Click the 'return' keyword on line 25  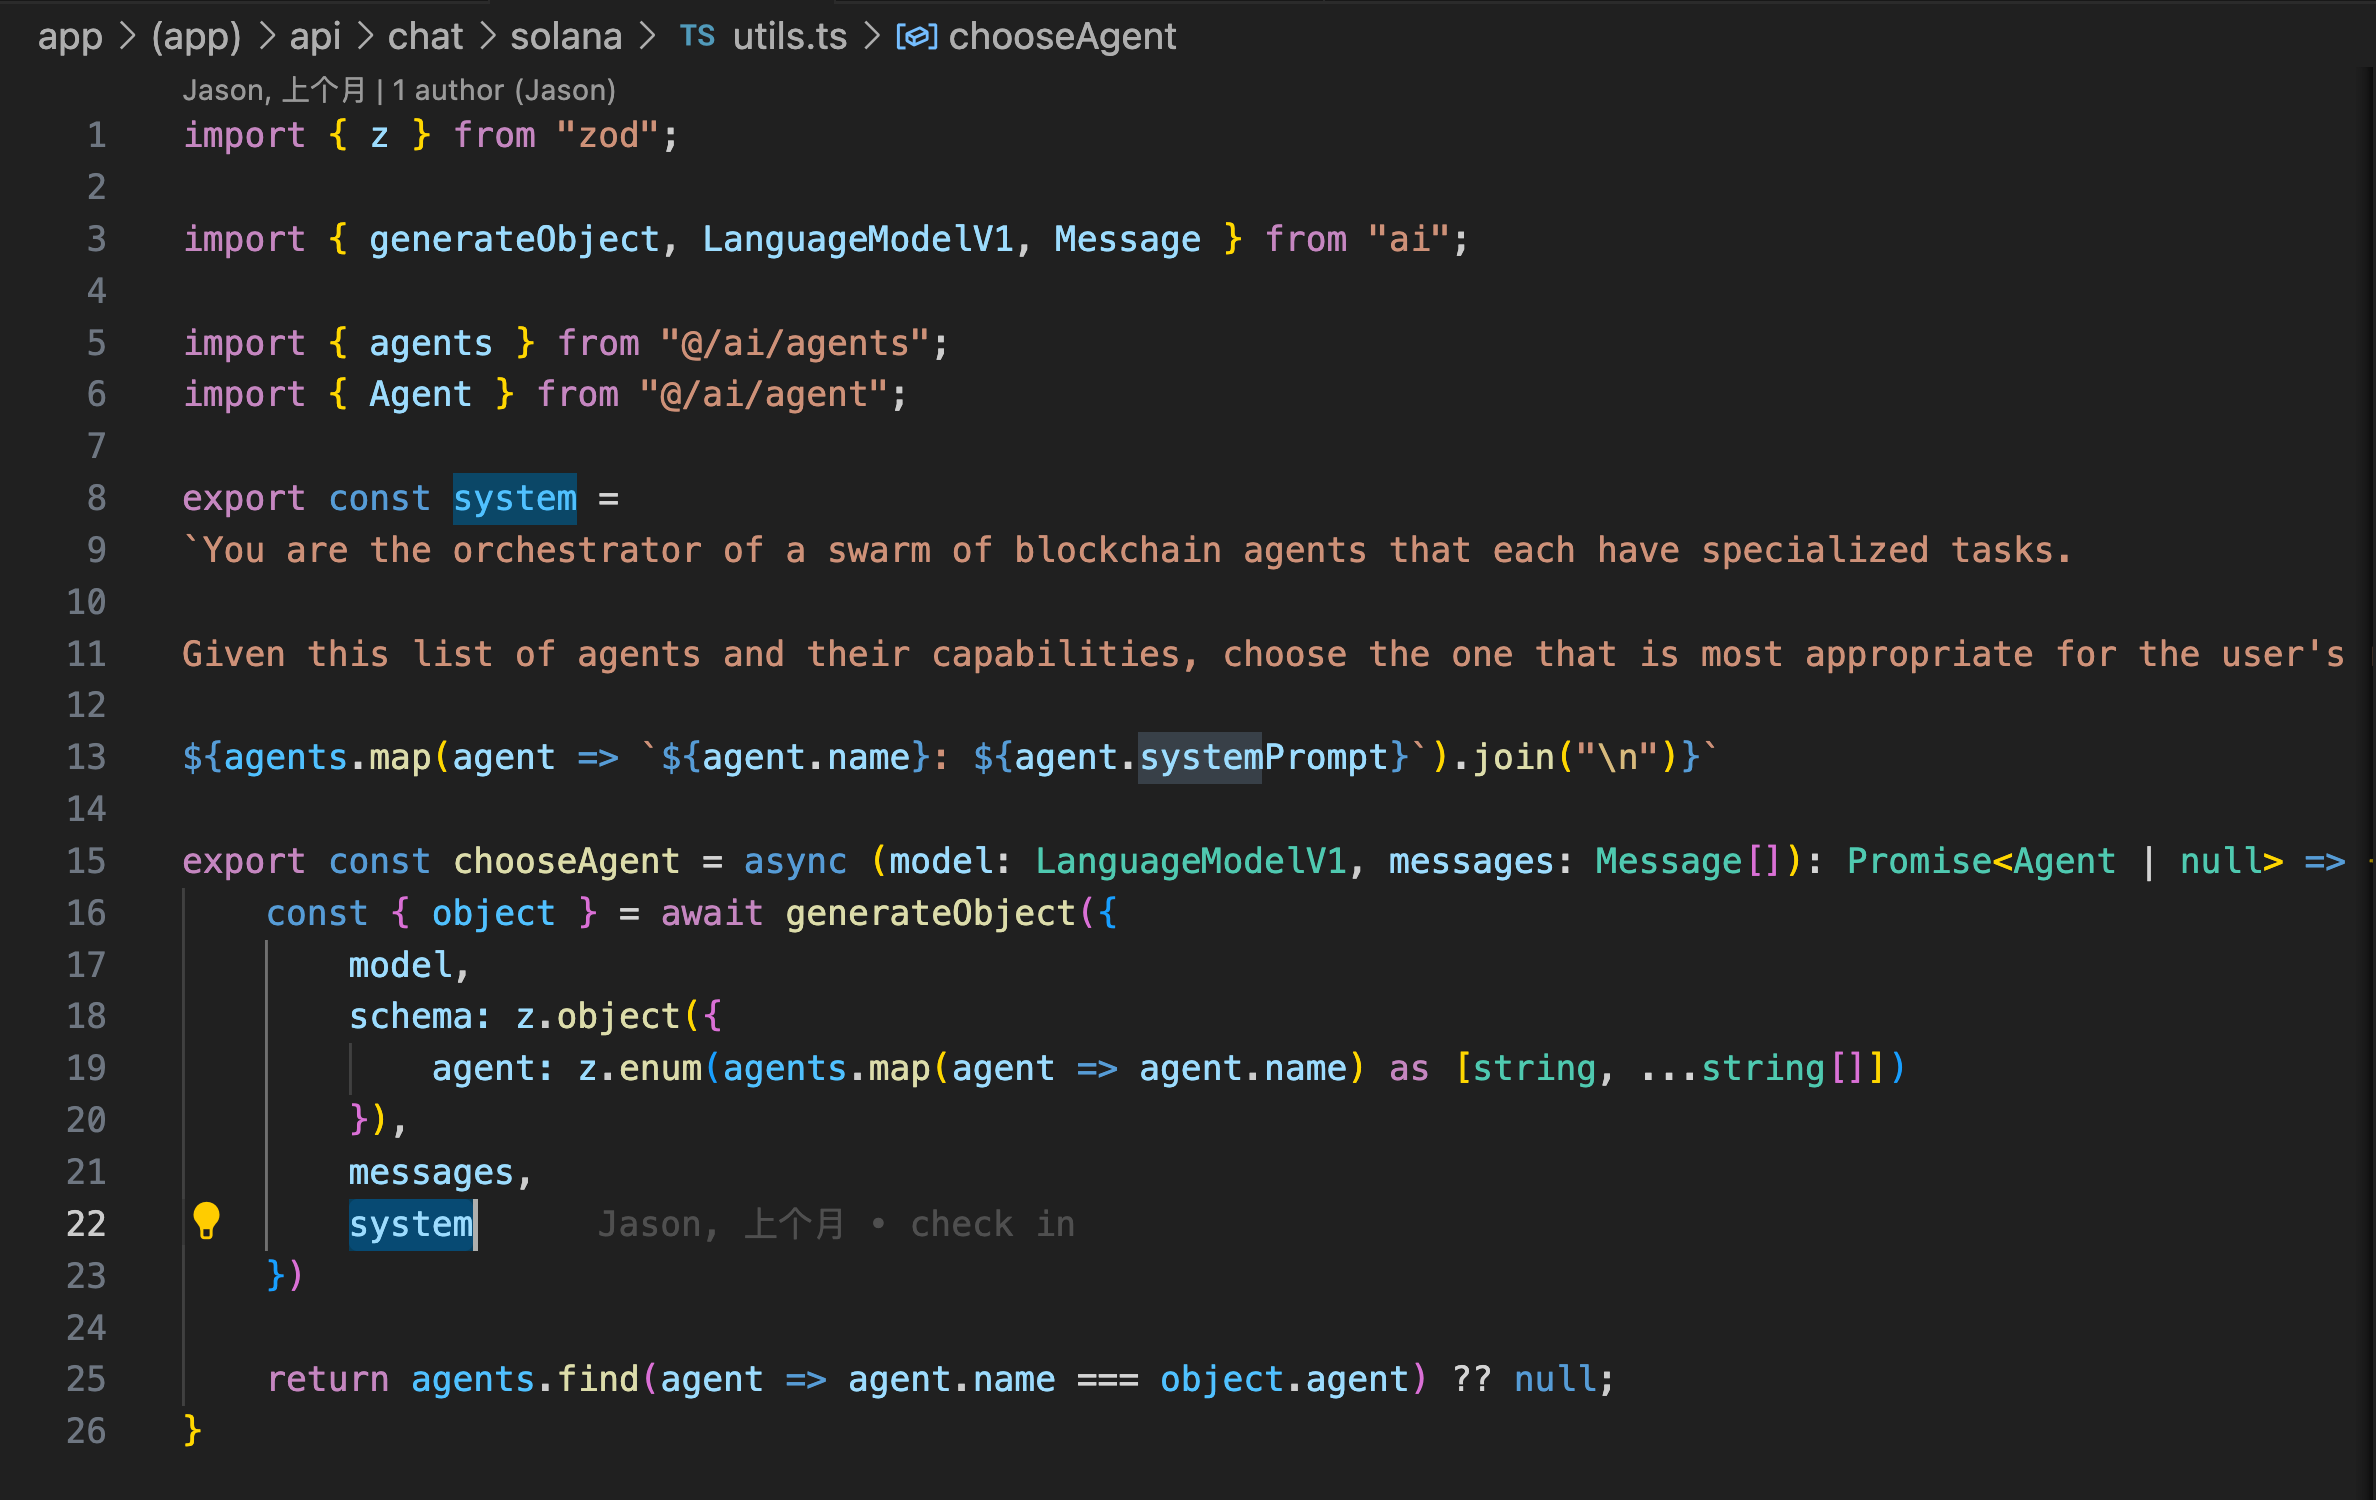(327, 1379)
